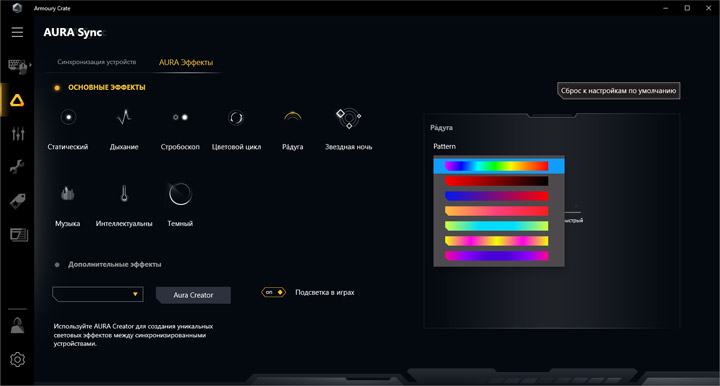The width and height of the screenshot is (720, 386).
Task: Open the price tag deals sidebar icon
Action: pos(17,201)
